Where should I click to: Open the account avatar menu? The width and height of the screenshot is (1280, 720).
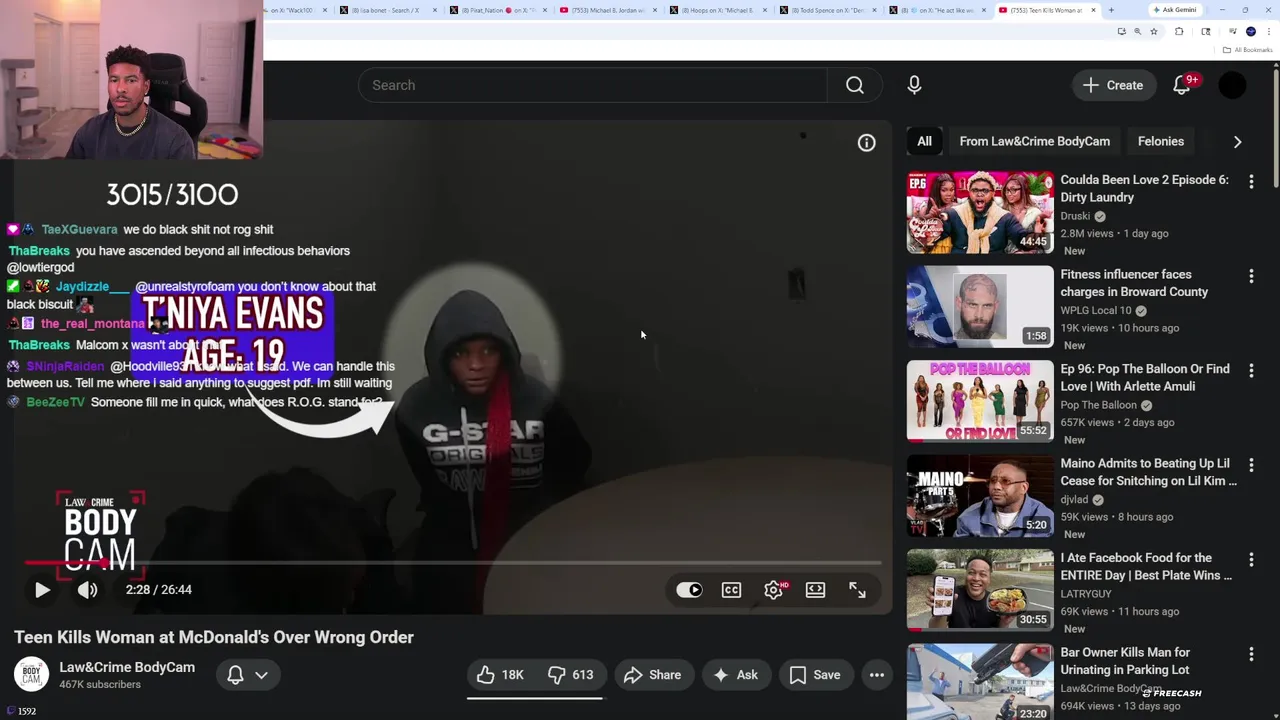point(1233,85)
